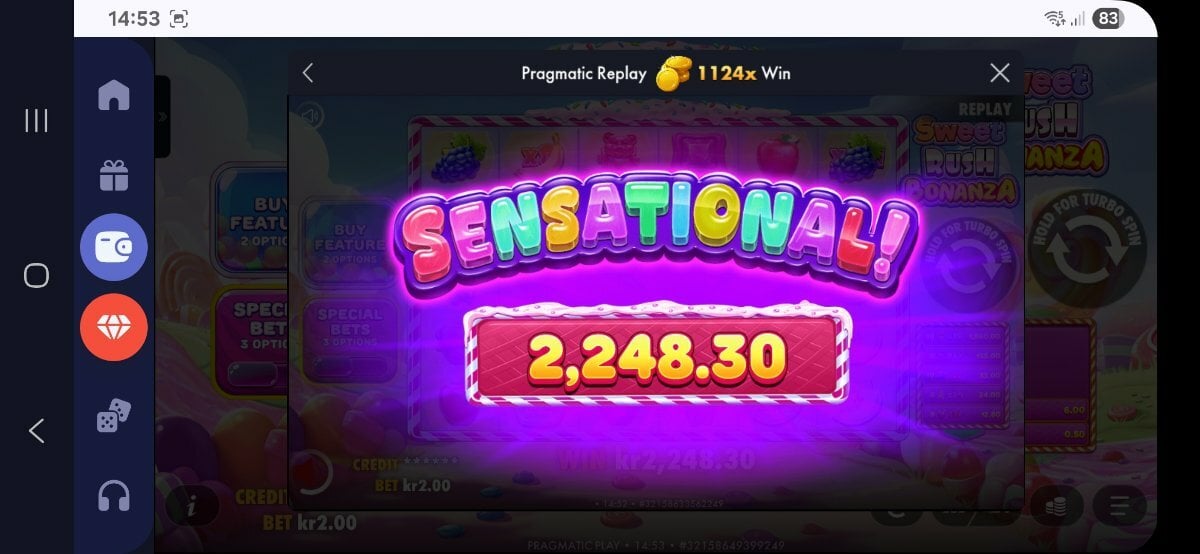
Task: Open the game info 'i' icon
Action: click(x=190, y=507)
